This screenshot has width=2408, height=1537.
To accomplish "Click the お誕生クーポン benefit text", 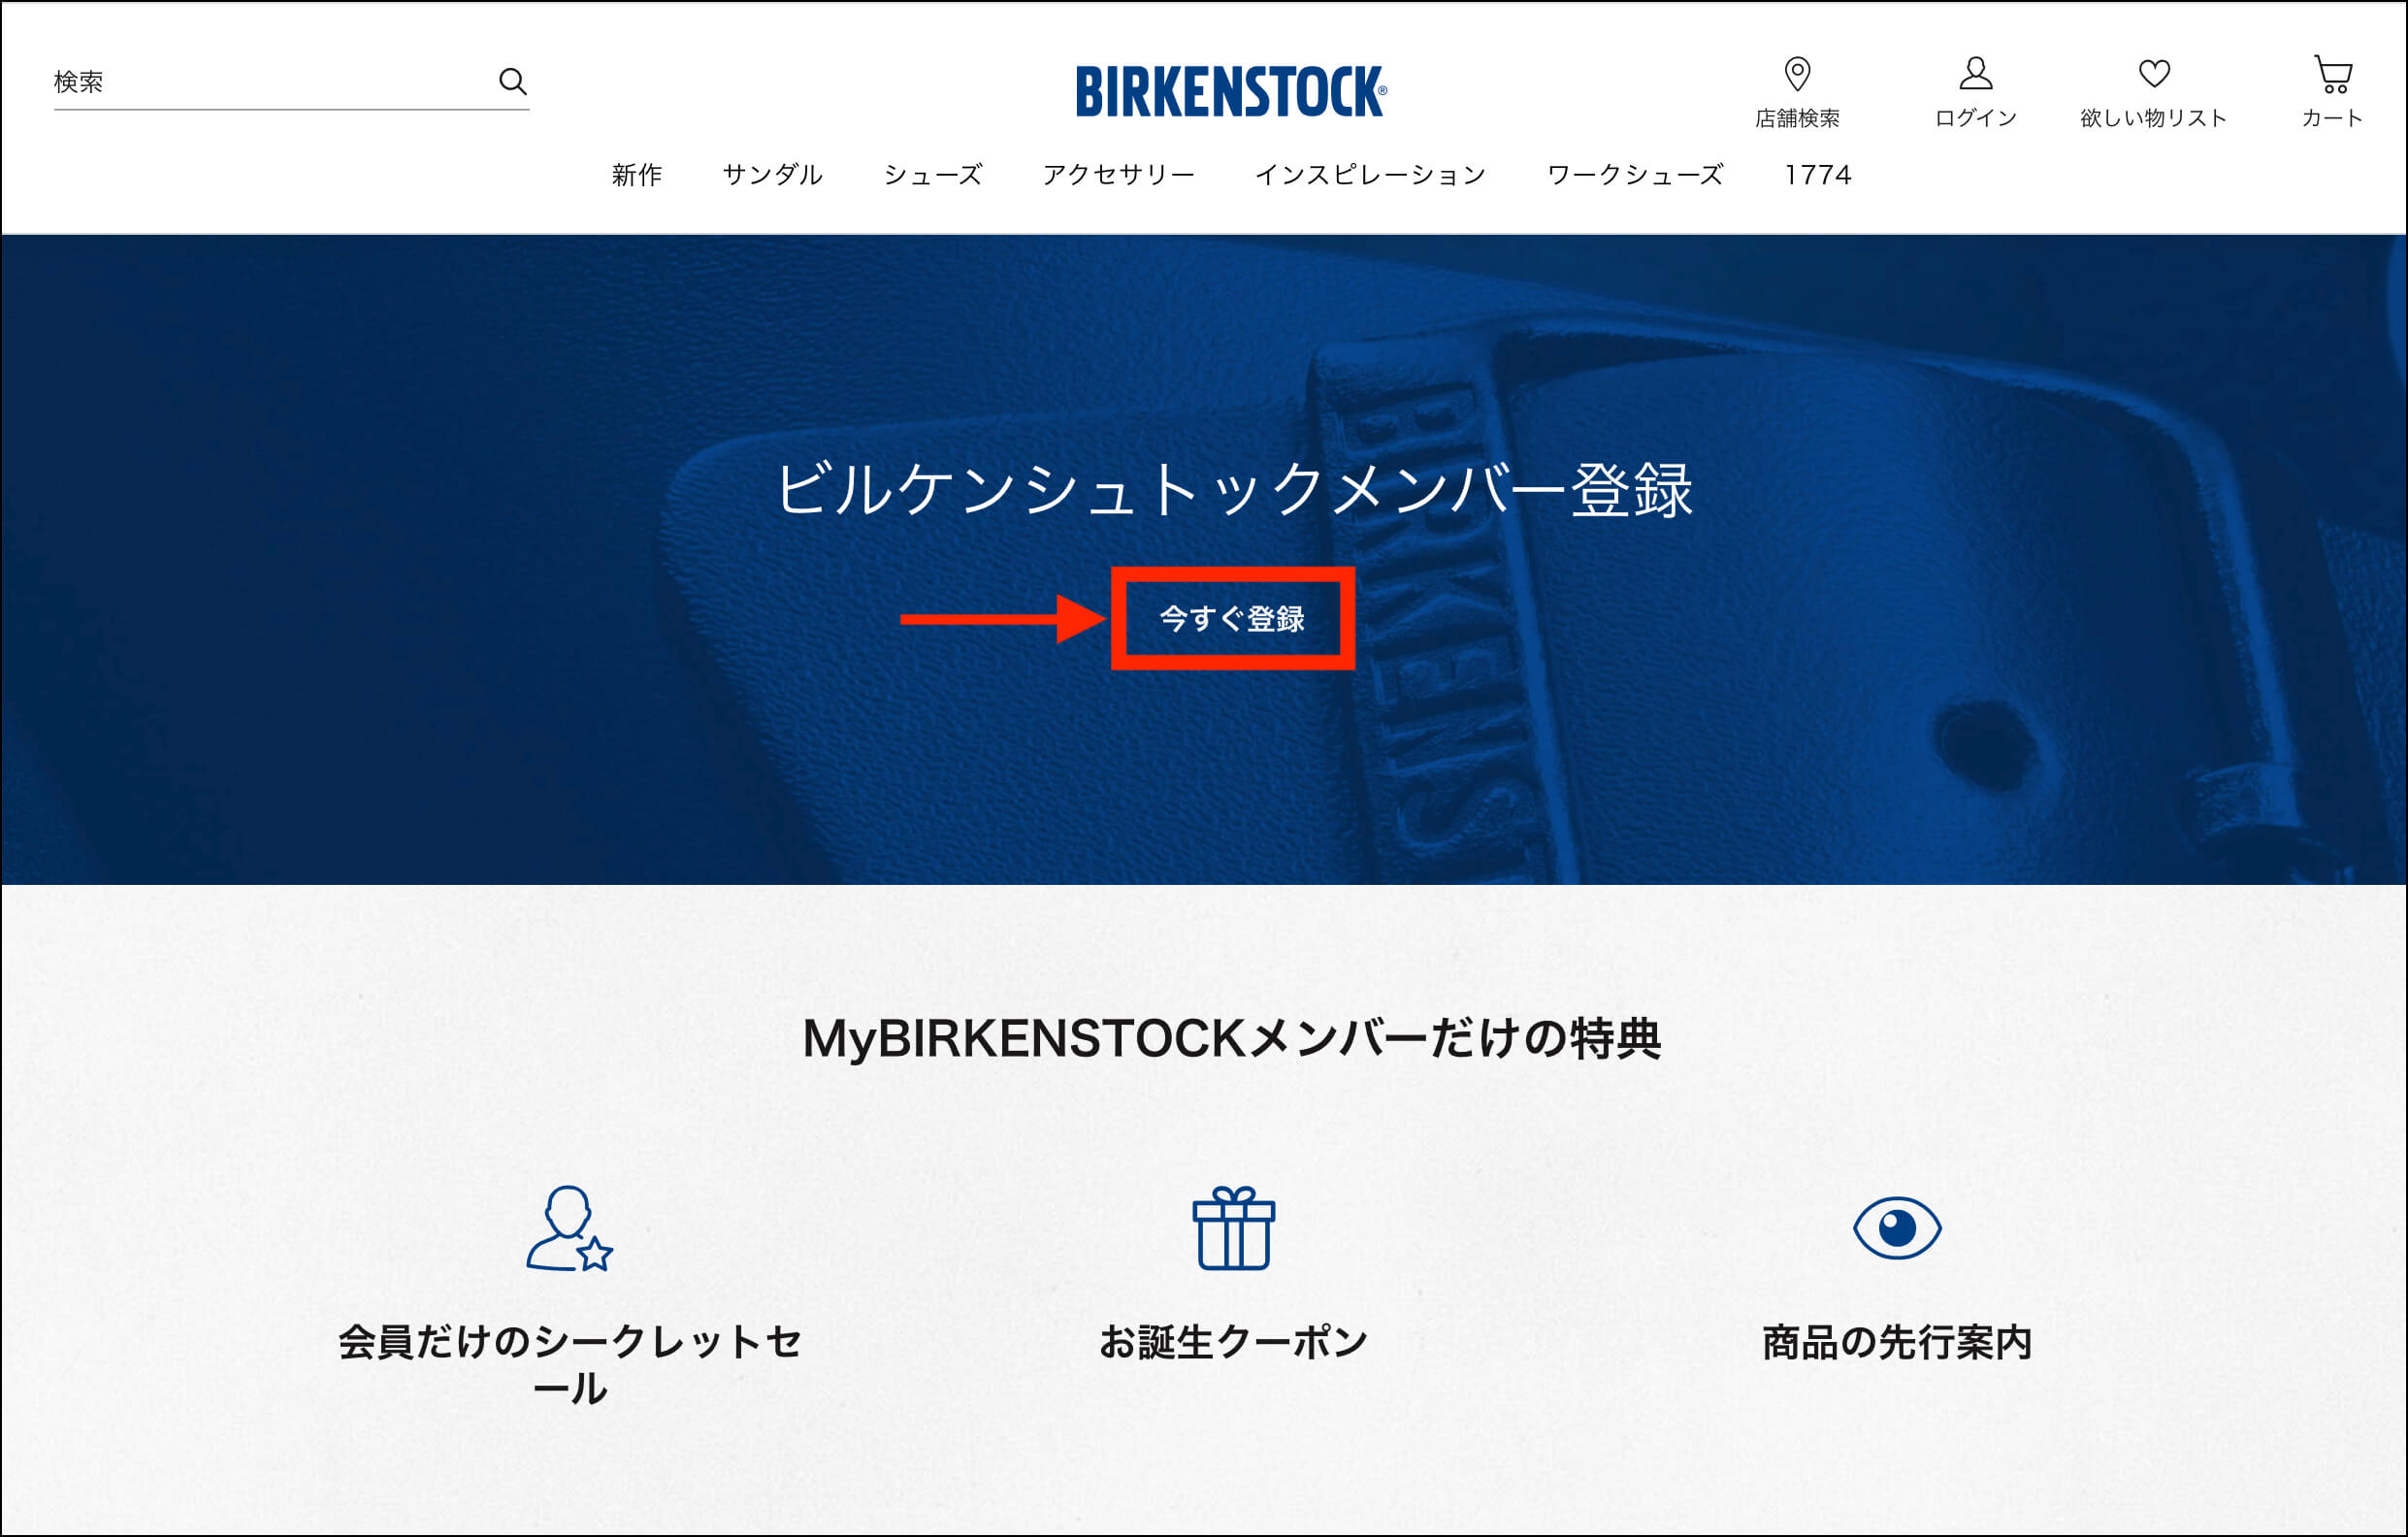I will tap(1233, 1342).
